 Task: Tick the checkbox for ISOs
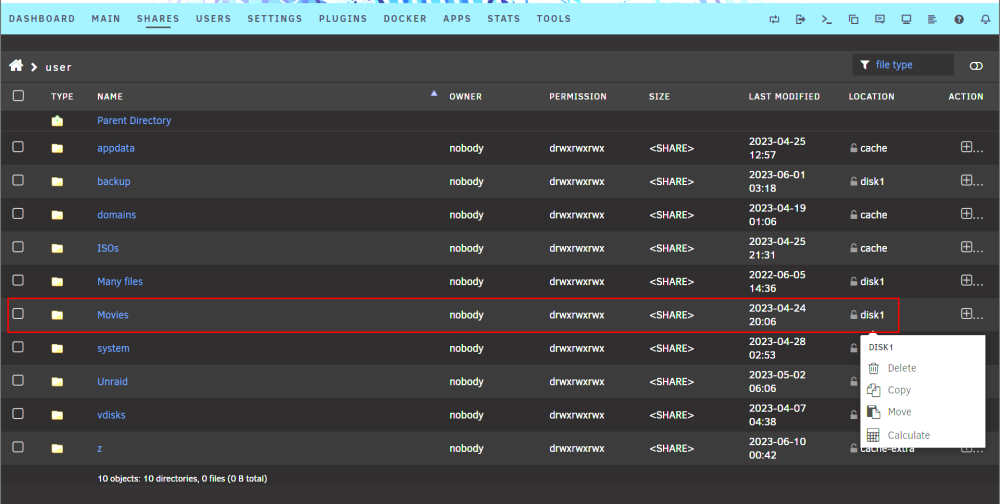pyautogui.click(x=18, y=247)
